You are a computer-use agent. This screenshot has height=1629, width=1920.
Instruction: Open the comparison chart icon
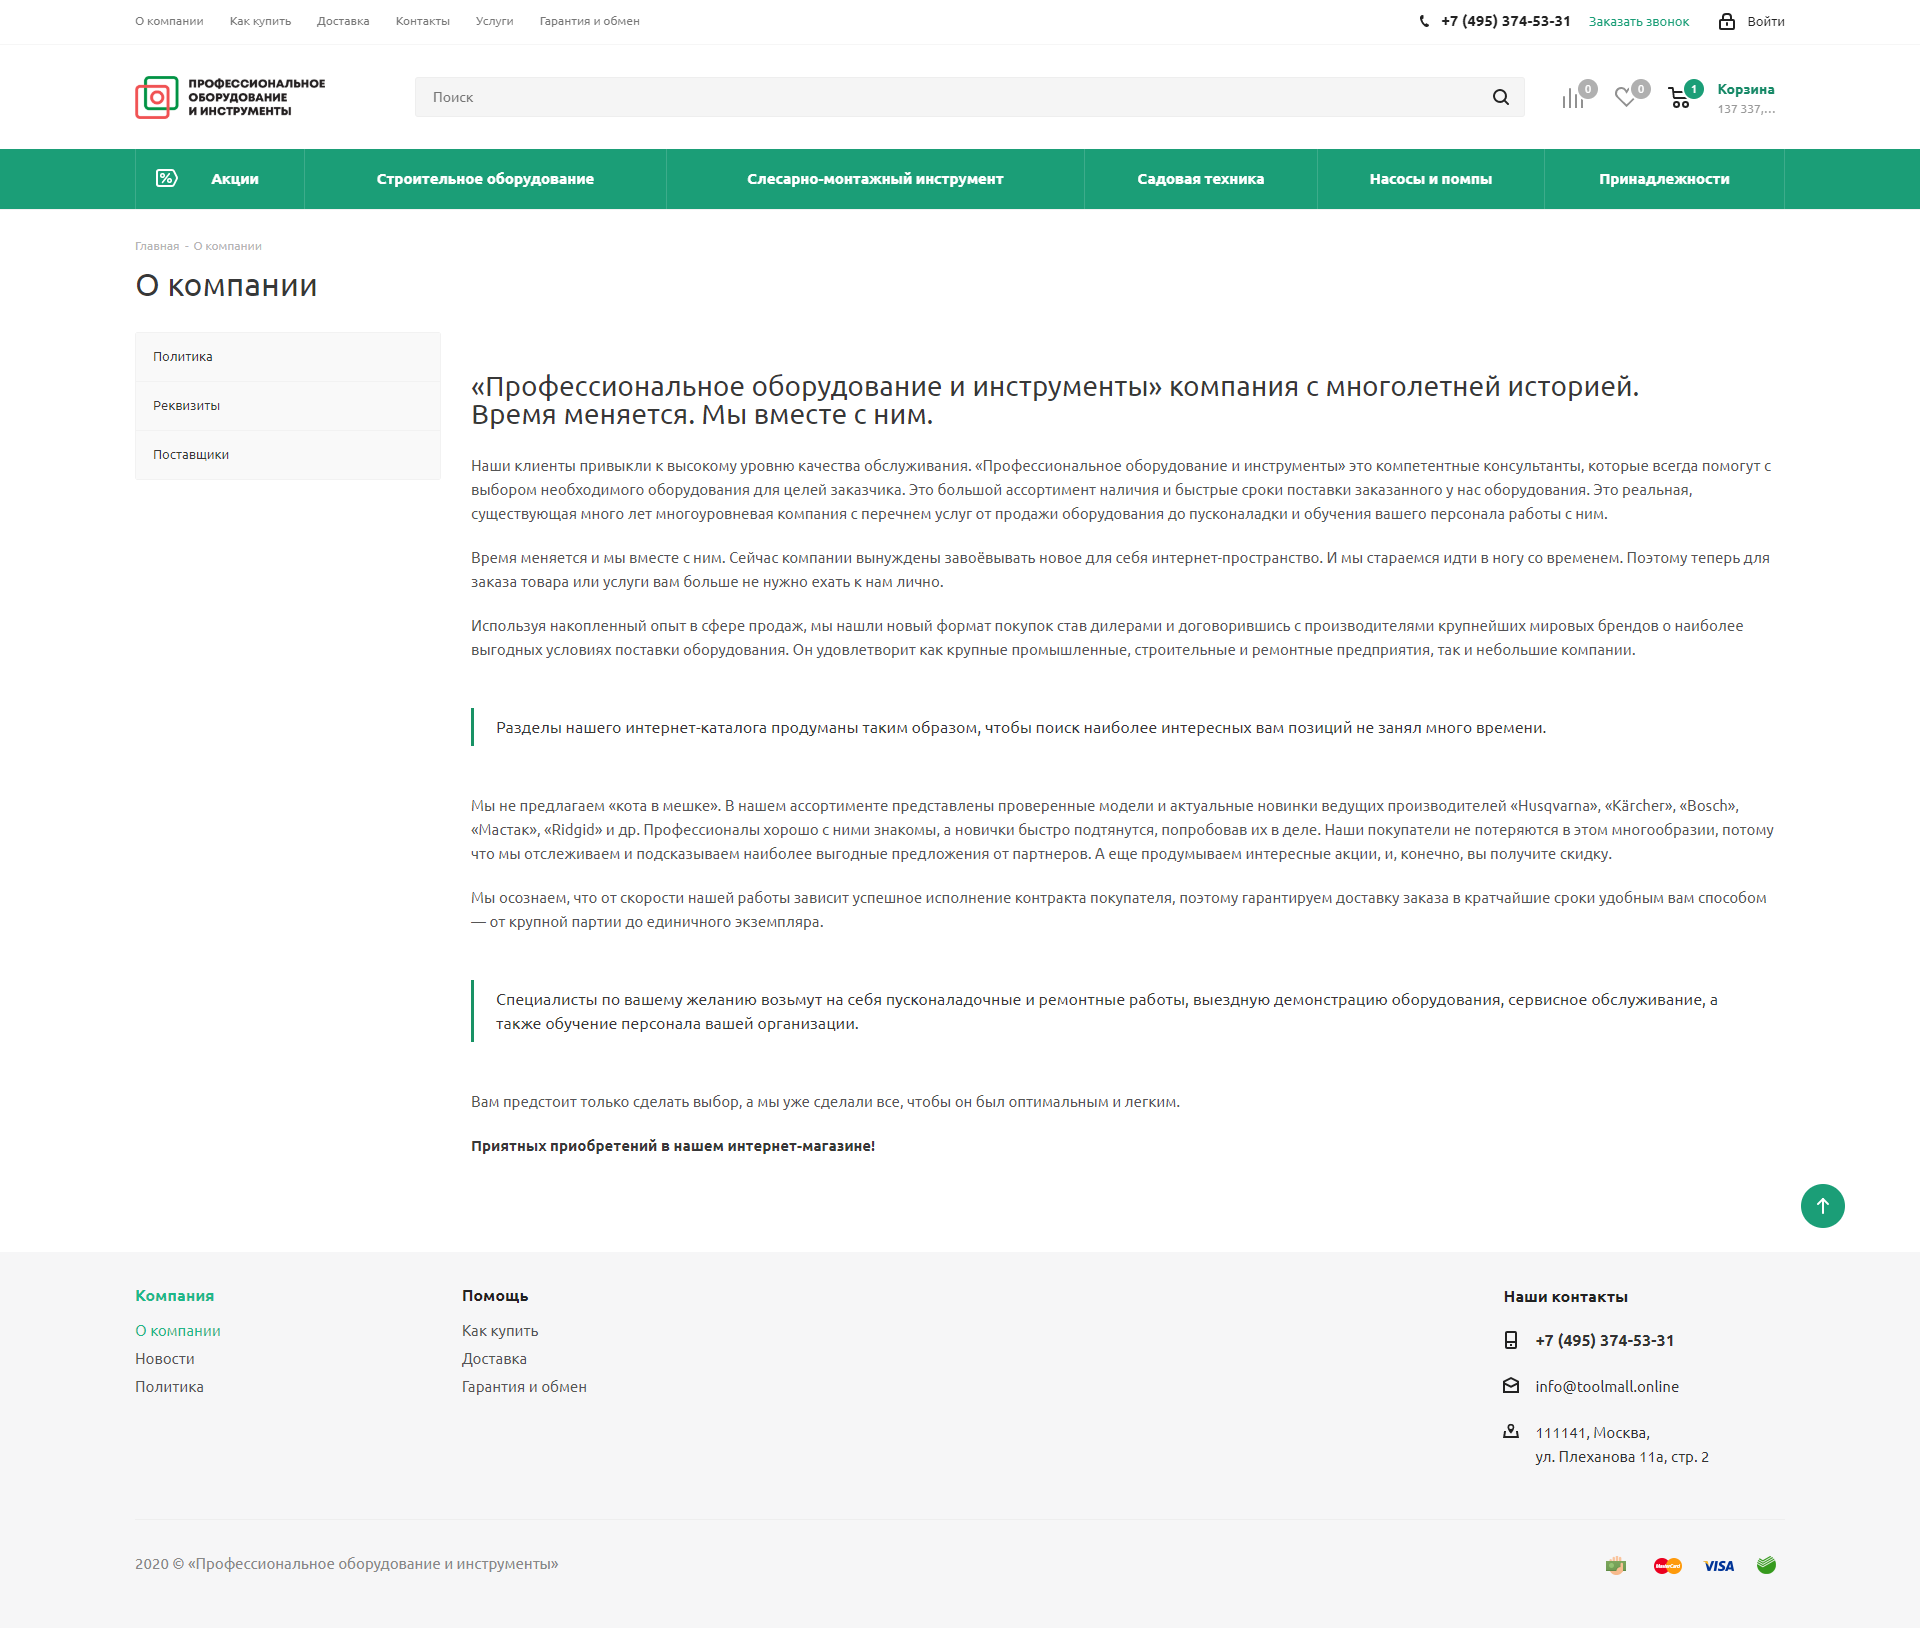(x=1573, y=98)
